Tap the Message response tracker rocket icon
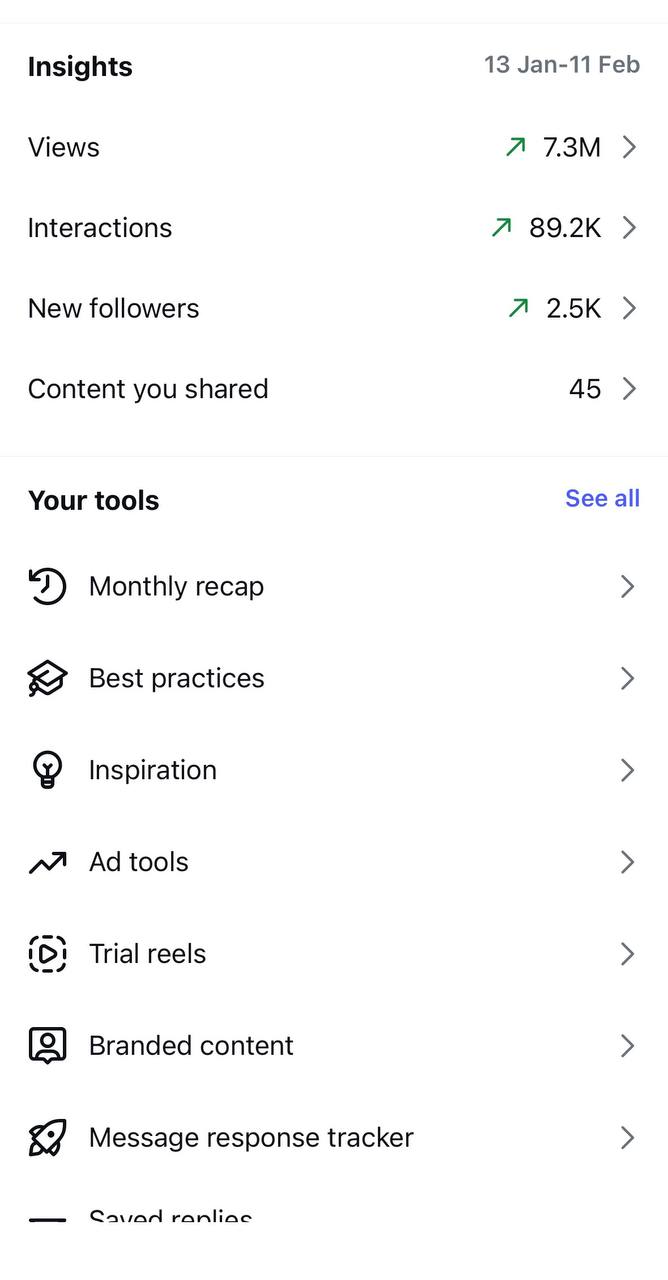 [x=47, y=1138]
